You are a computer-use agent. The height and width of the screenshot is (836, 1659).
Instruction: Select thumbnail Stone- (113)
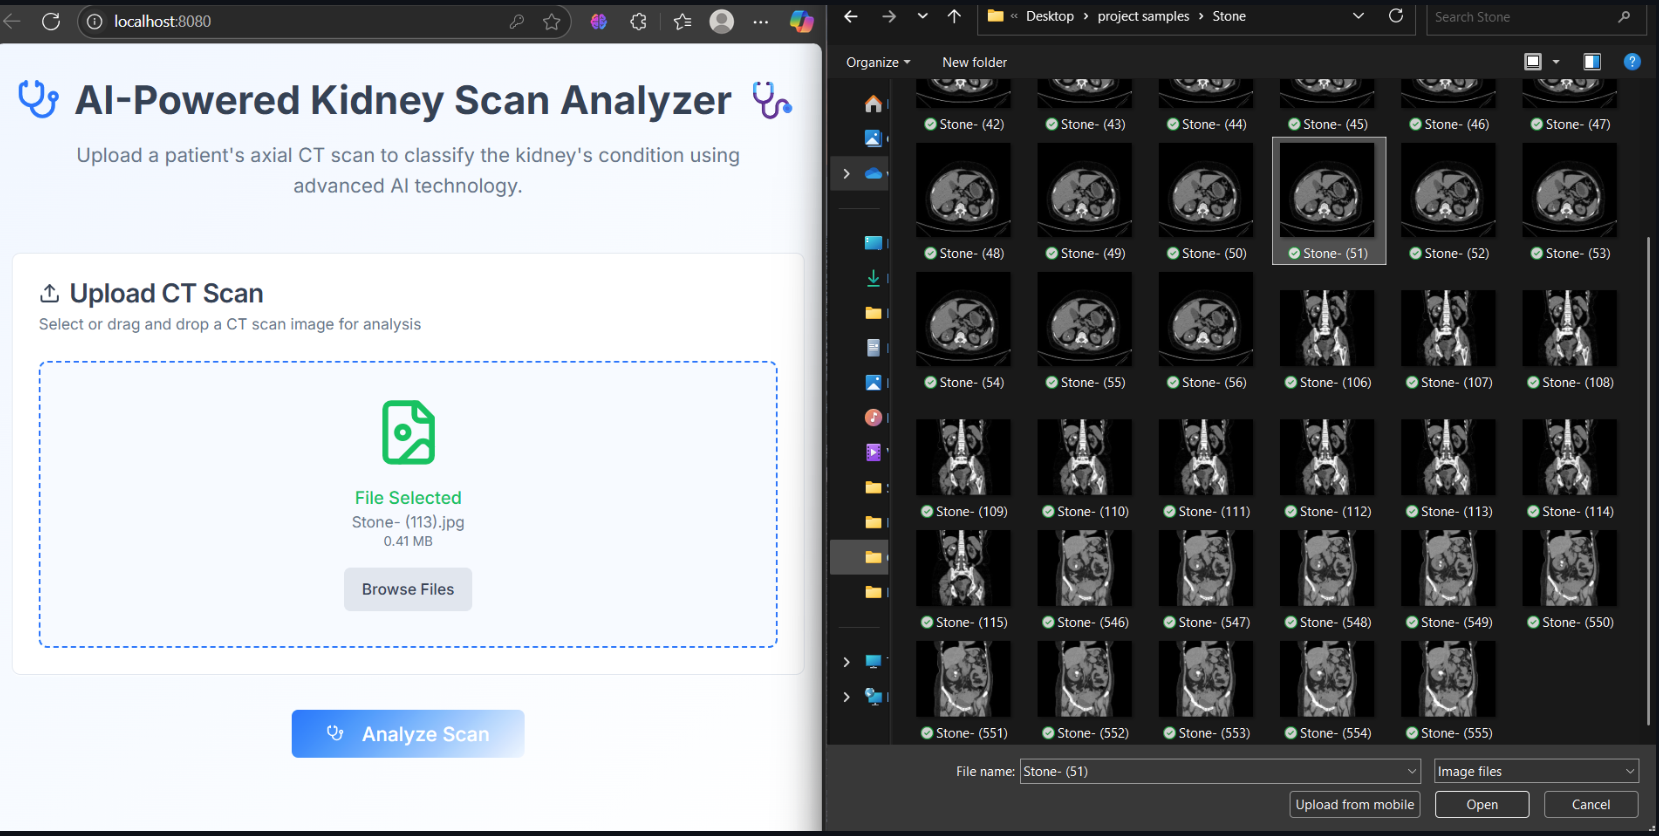tap(1449, 469)
